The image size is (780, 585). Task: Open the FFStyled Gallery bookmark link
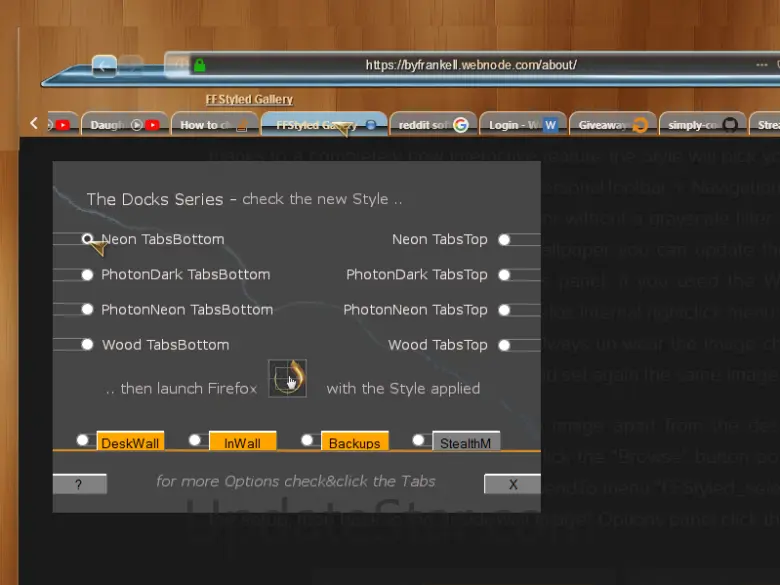[x=249, y=99]
